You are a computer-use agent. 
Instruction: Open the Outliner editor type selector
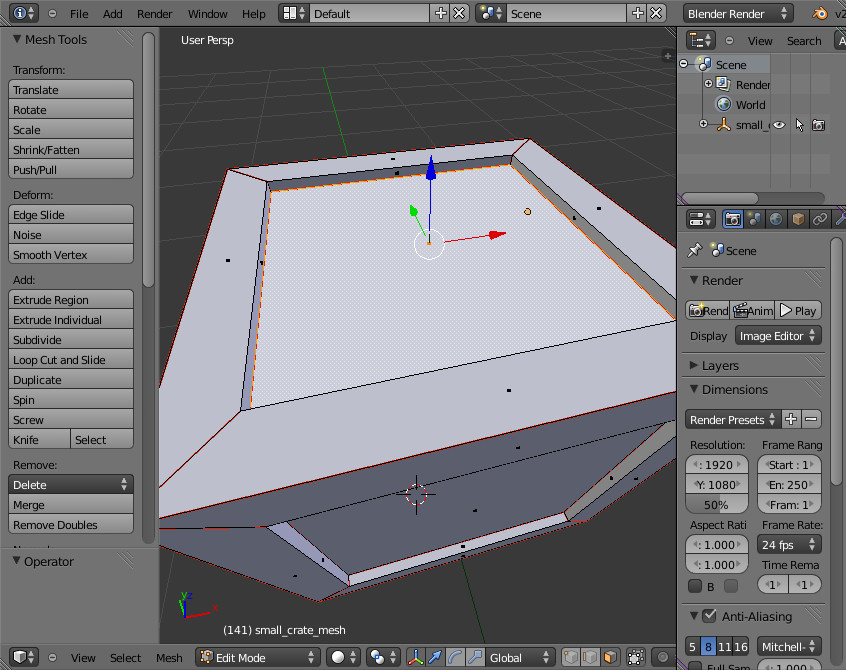(x=700, y=40)
